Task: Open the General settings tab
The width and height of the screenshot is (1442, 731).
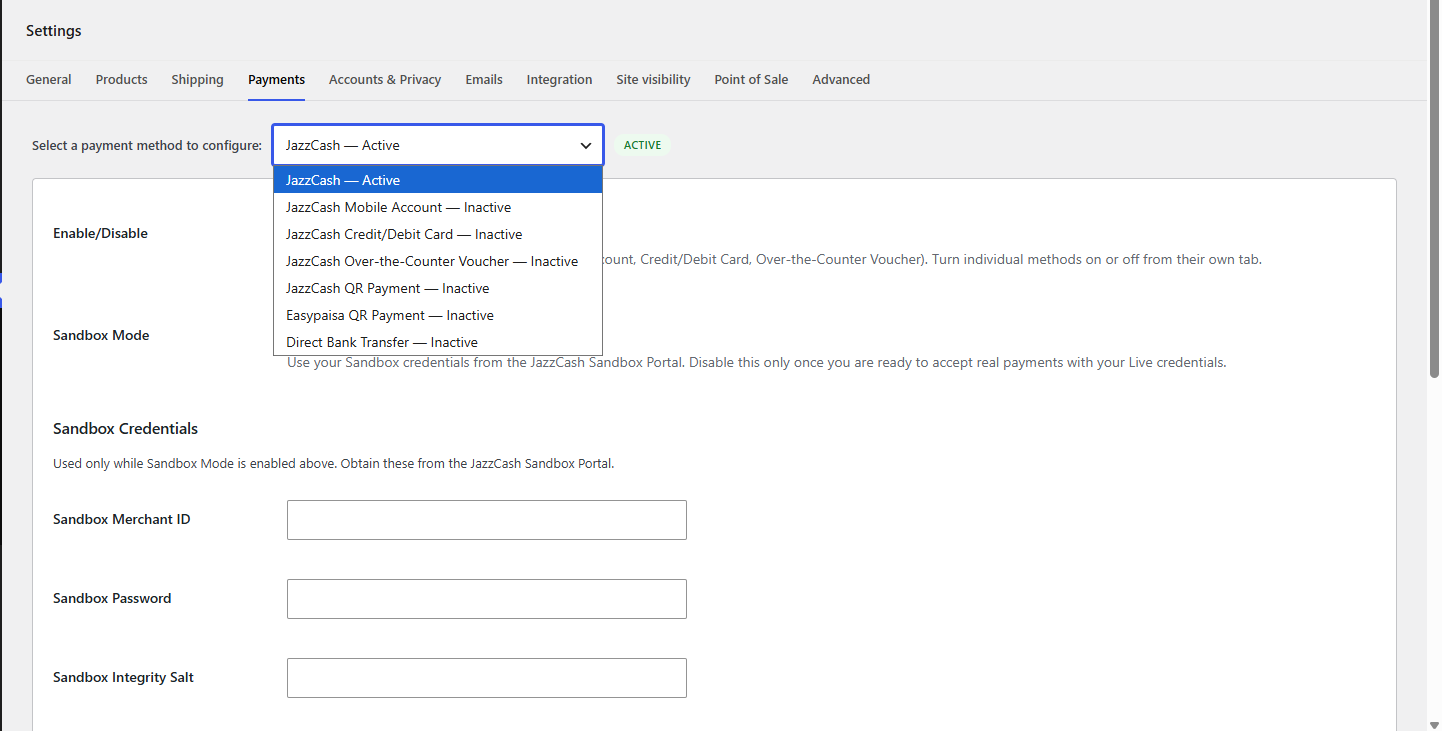Action: point(48,80)
